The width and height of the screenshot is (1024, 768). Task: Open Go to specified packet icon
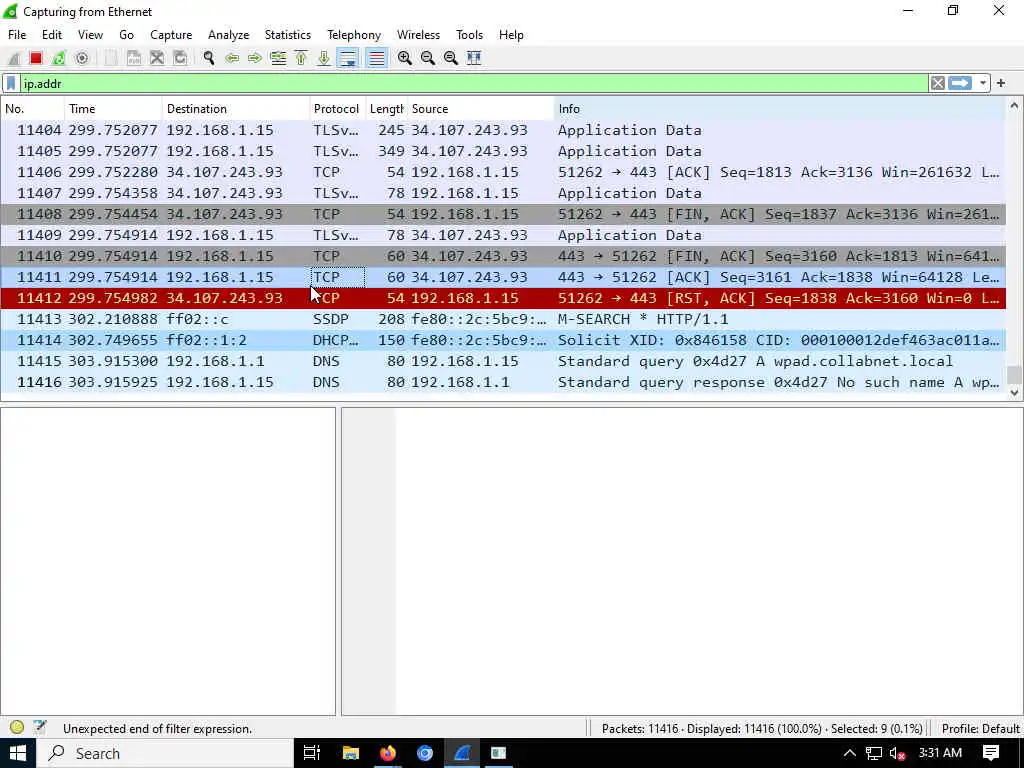pos(278,58)
